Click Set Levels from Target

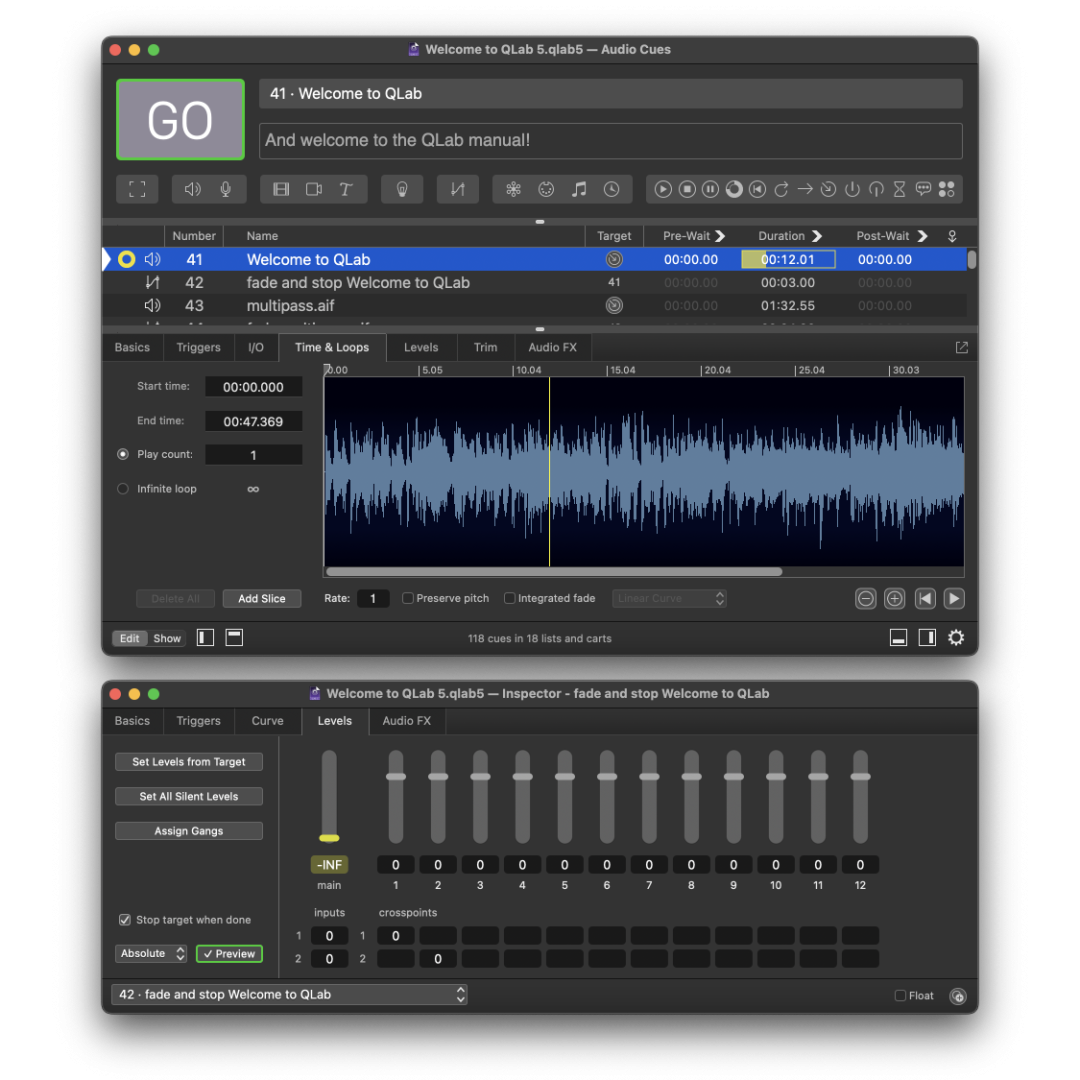pos(189,762)
